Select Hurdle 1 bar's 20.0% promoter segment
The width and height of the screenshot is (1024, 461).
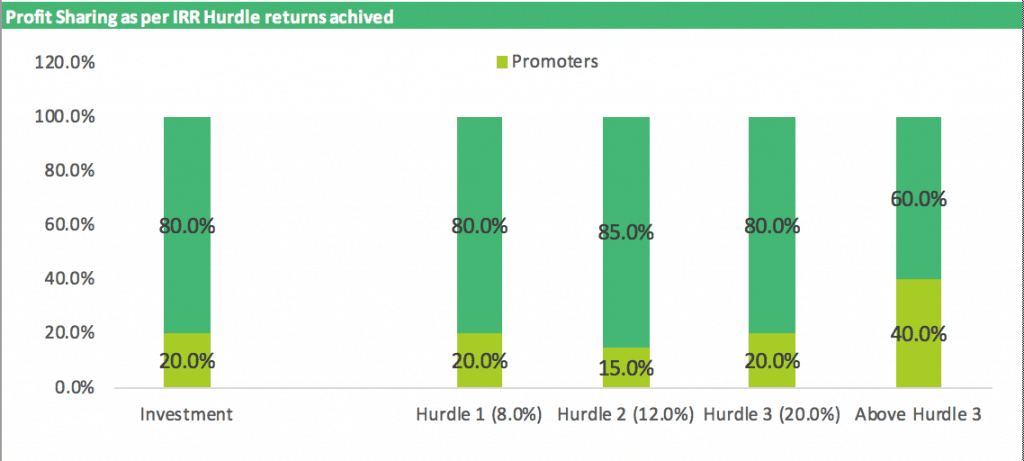click(479, 360)
